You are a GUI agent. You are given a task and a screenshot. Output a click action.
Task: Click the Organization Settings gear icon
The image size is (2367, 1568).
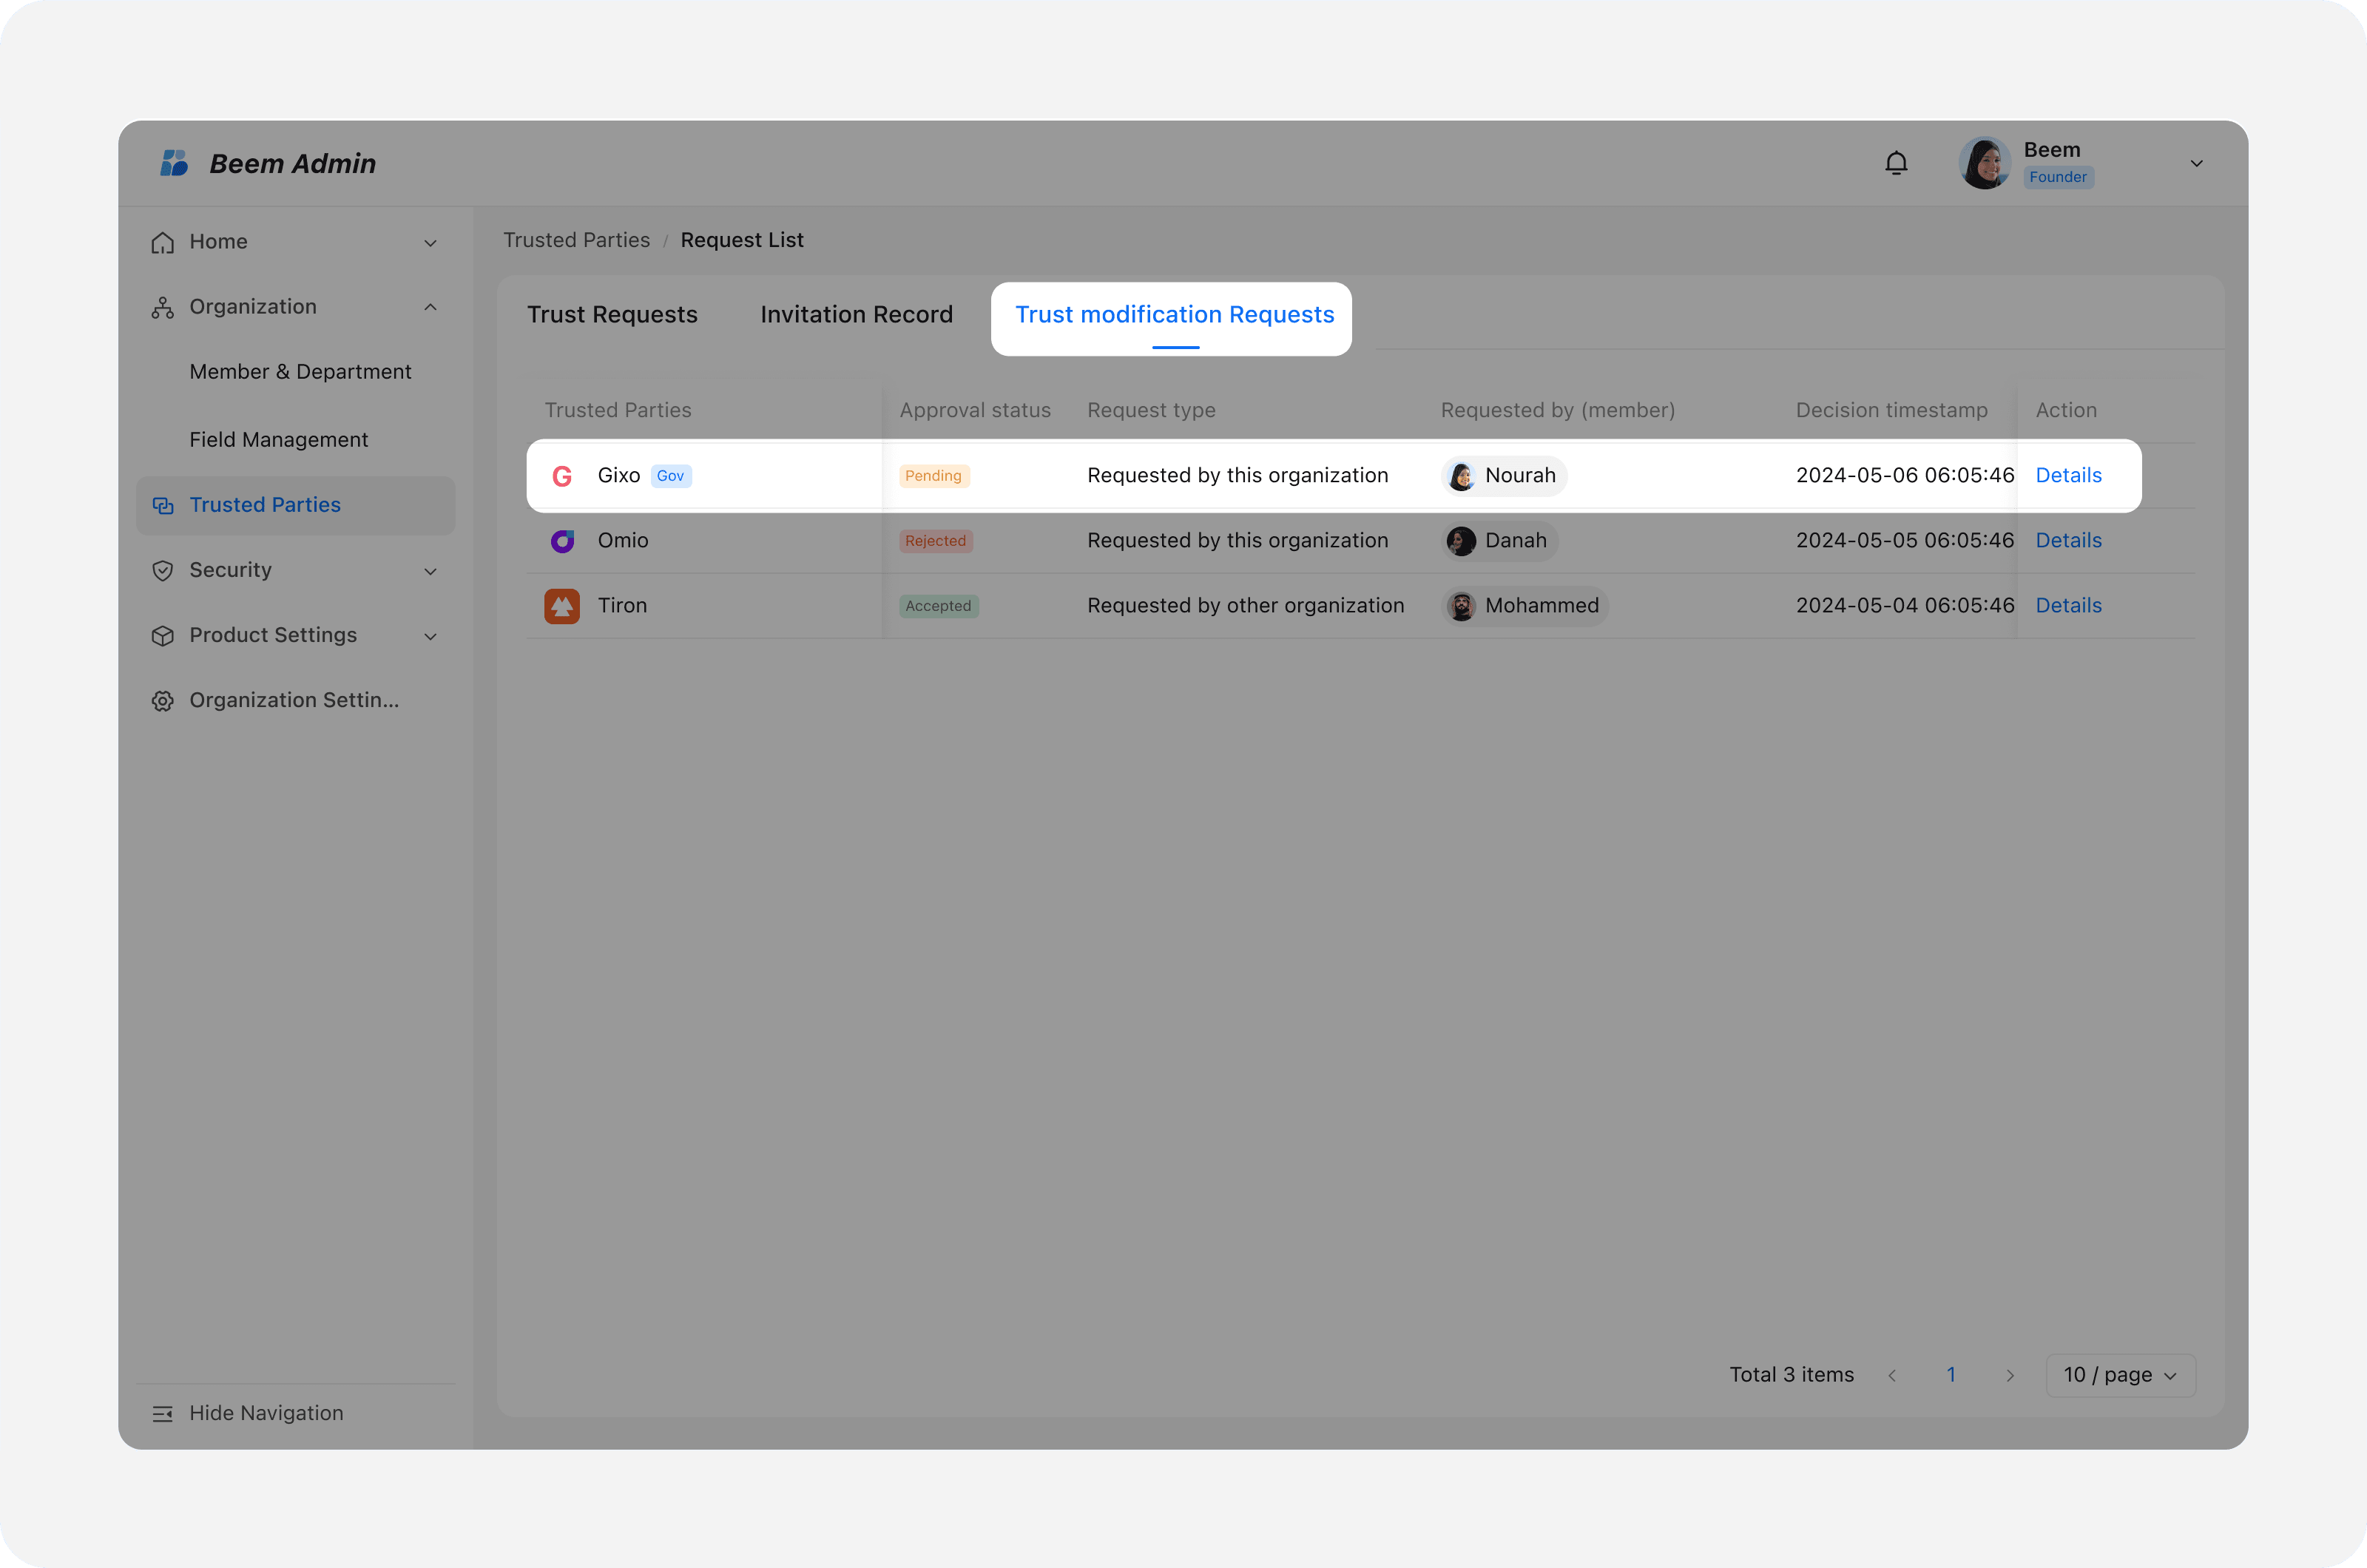(x=162, y=701)
